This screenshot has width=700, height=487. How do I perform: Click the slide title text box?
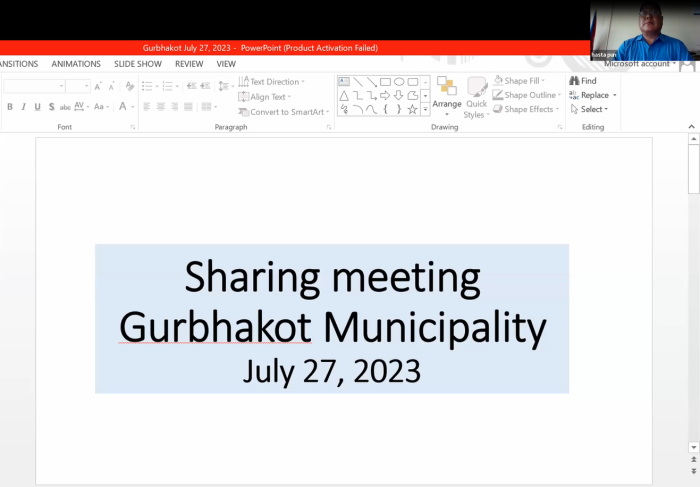click(332, 318)
